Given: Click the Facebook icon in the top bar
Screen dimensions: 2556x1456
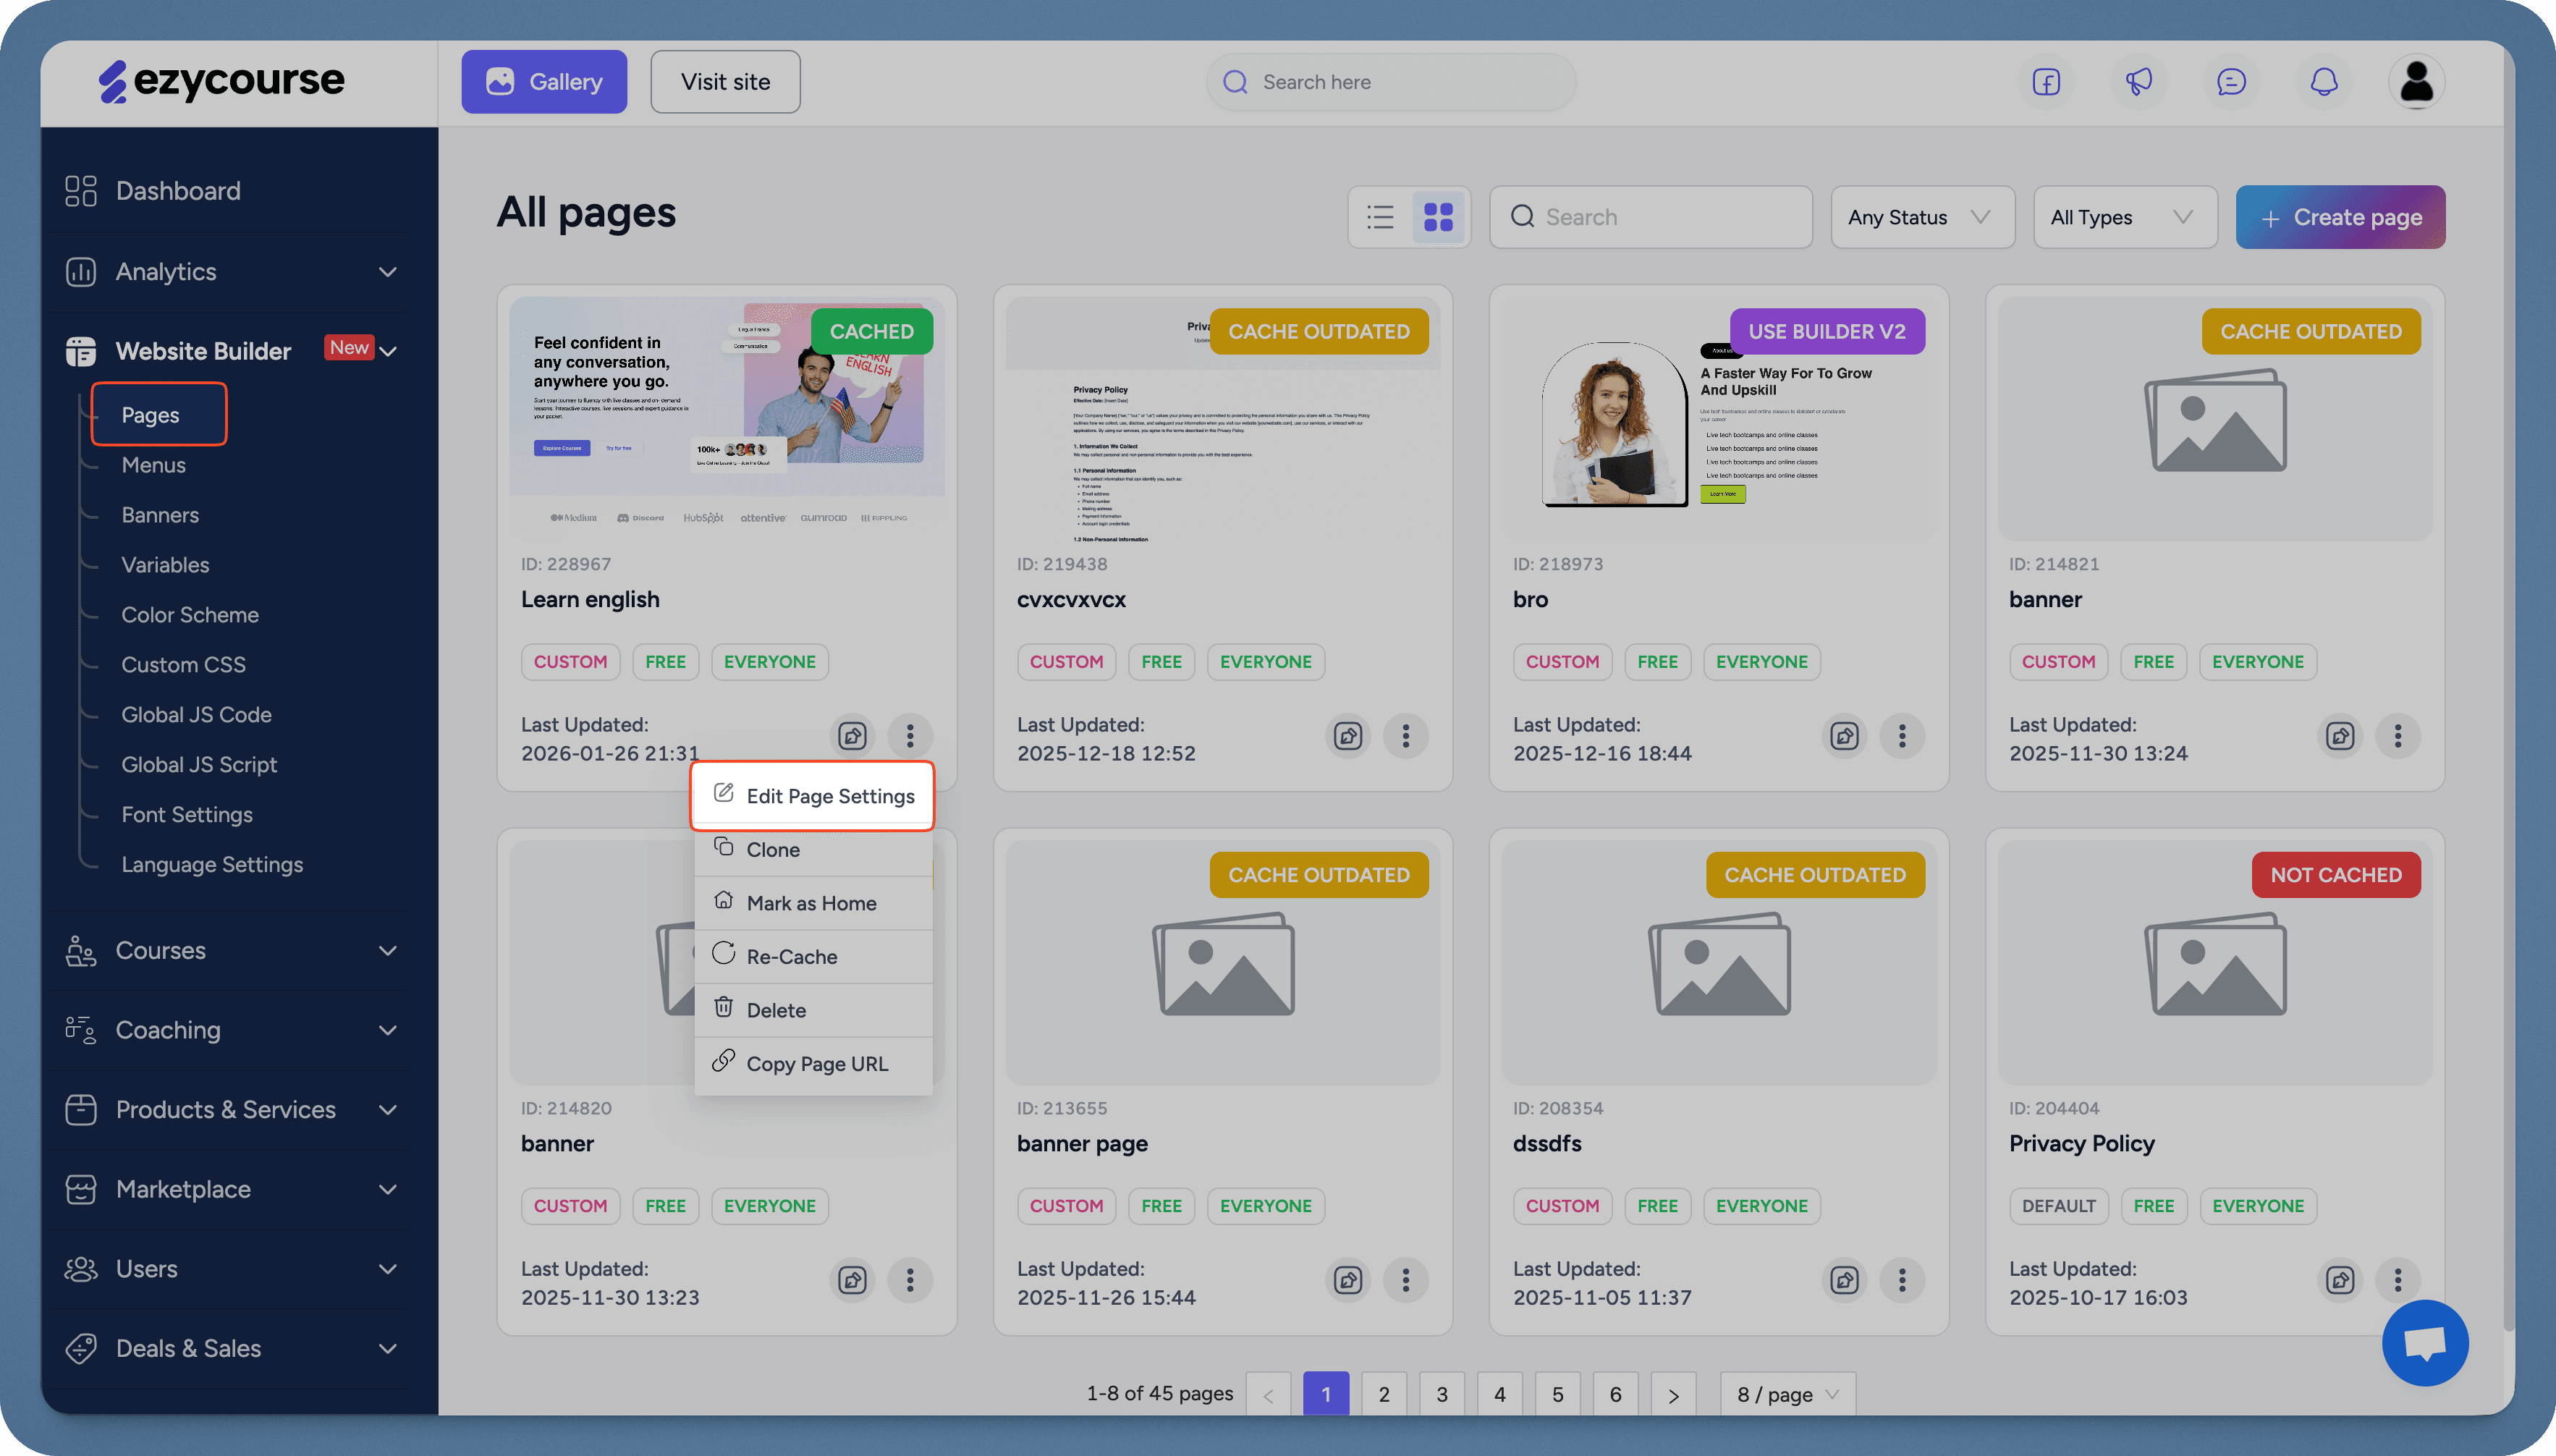Looking at the screenshot, I should pyautogui.click(x=2046, y=82).
